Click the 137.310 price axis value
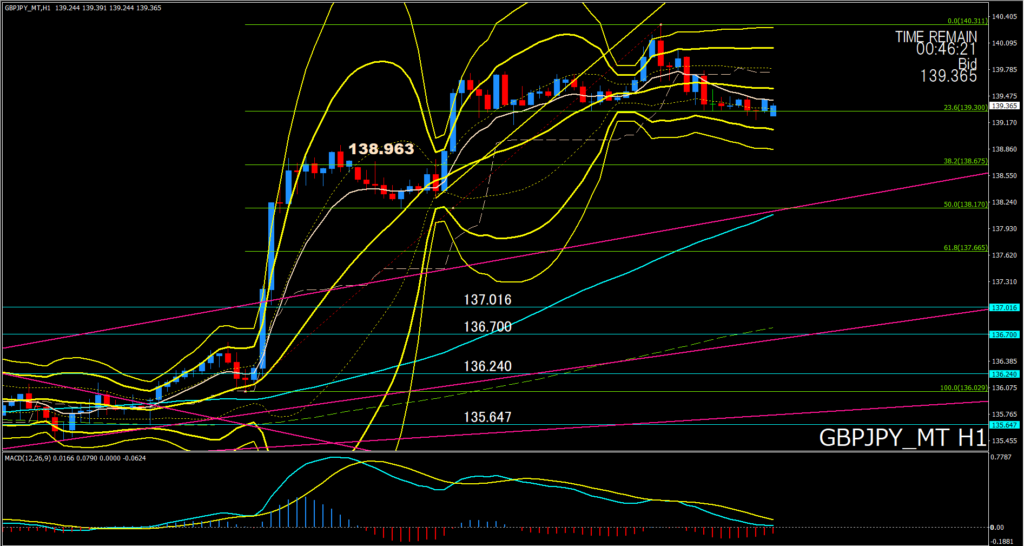Viewport: 1024px width, 546px height. tap(1006, 281)
